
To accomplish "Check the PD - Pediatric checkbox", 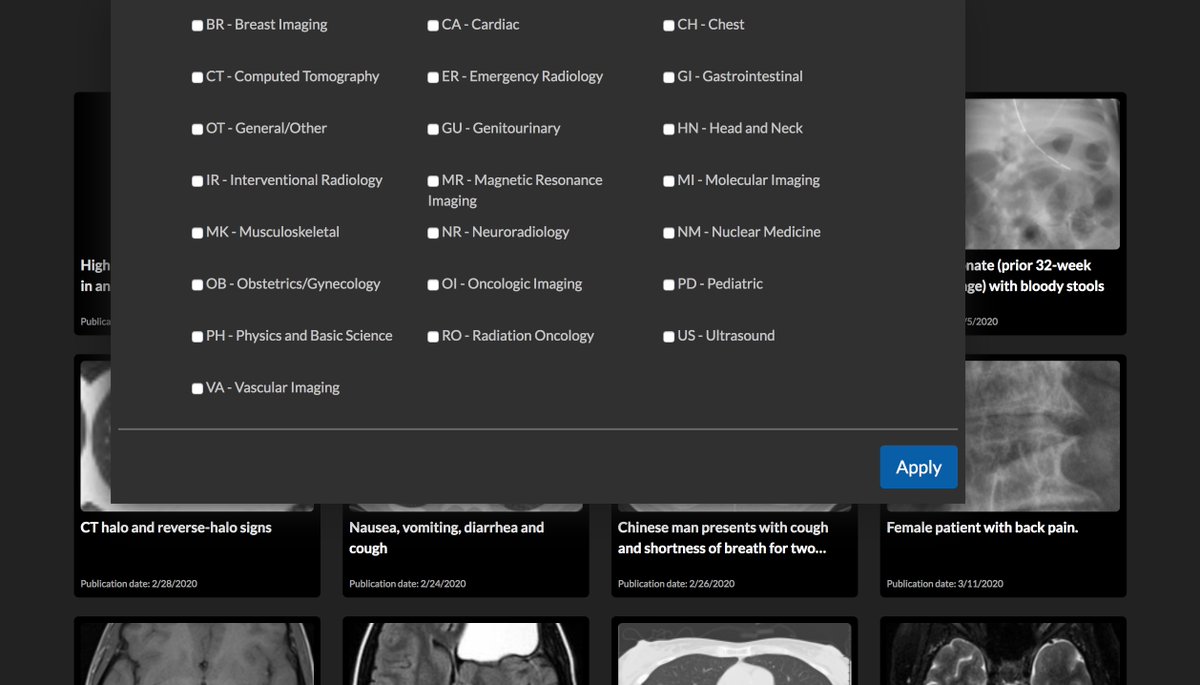I will click(x=669, y=285).
